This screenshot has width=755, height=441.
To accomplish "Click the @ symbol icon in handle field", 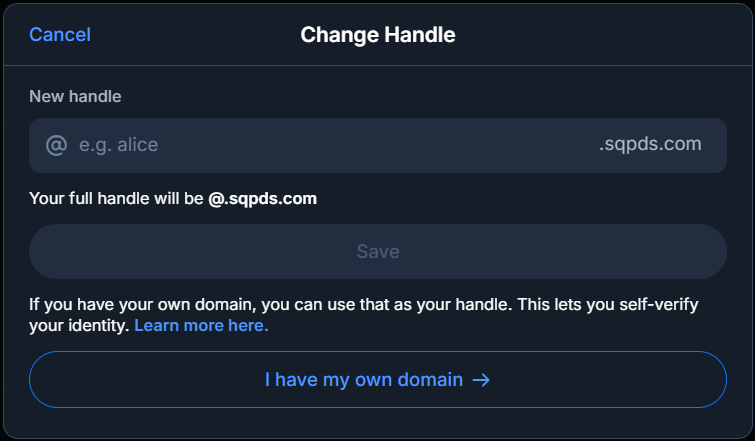I will 56,145.
